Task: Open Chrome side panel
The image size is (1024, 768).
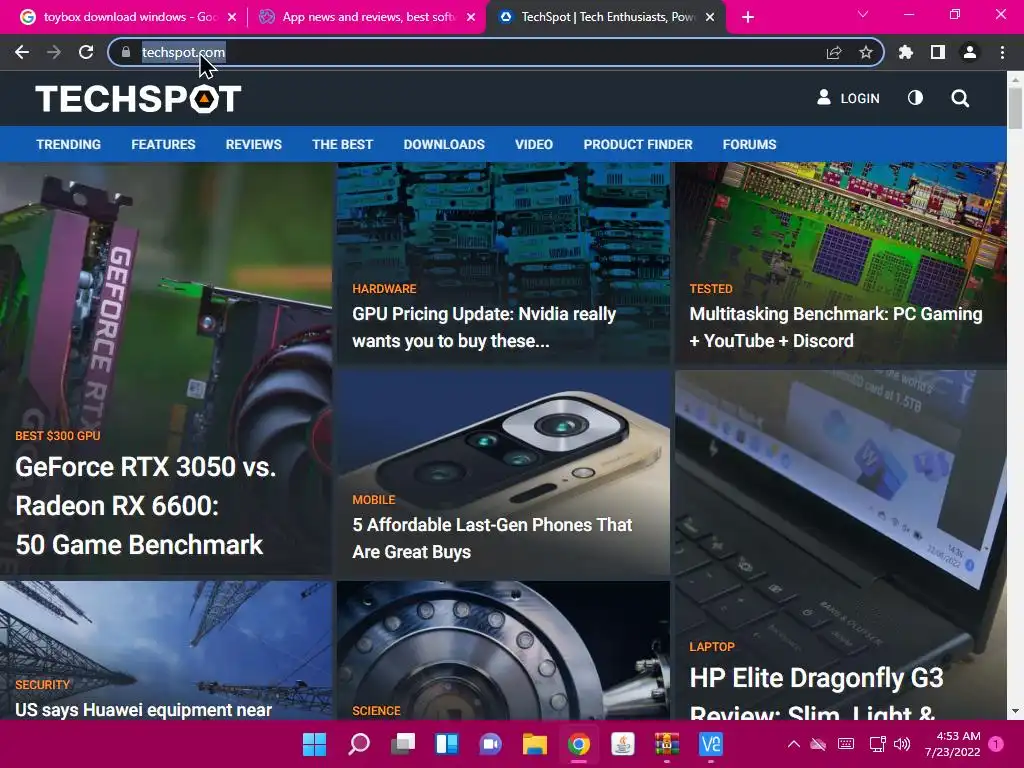Action: (938, 52)
